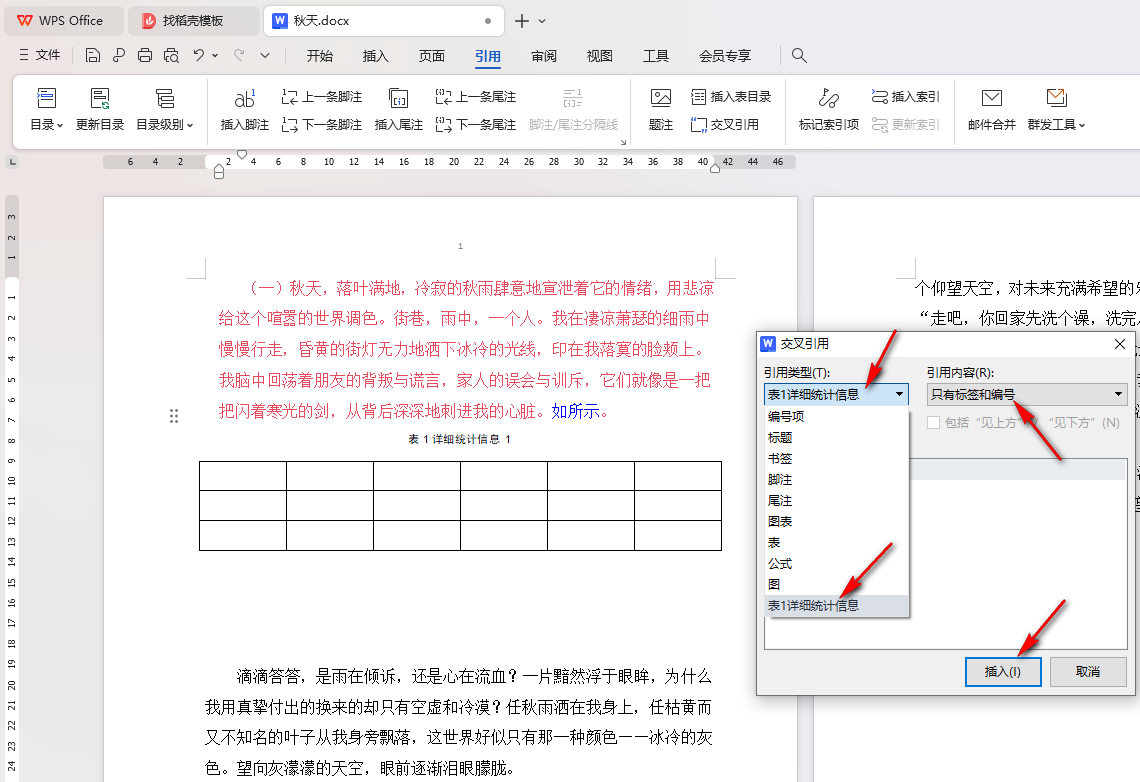Expand quick access toolbar customize chevron

coord(265,55)
